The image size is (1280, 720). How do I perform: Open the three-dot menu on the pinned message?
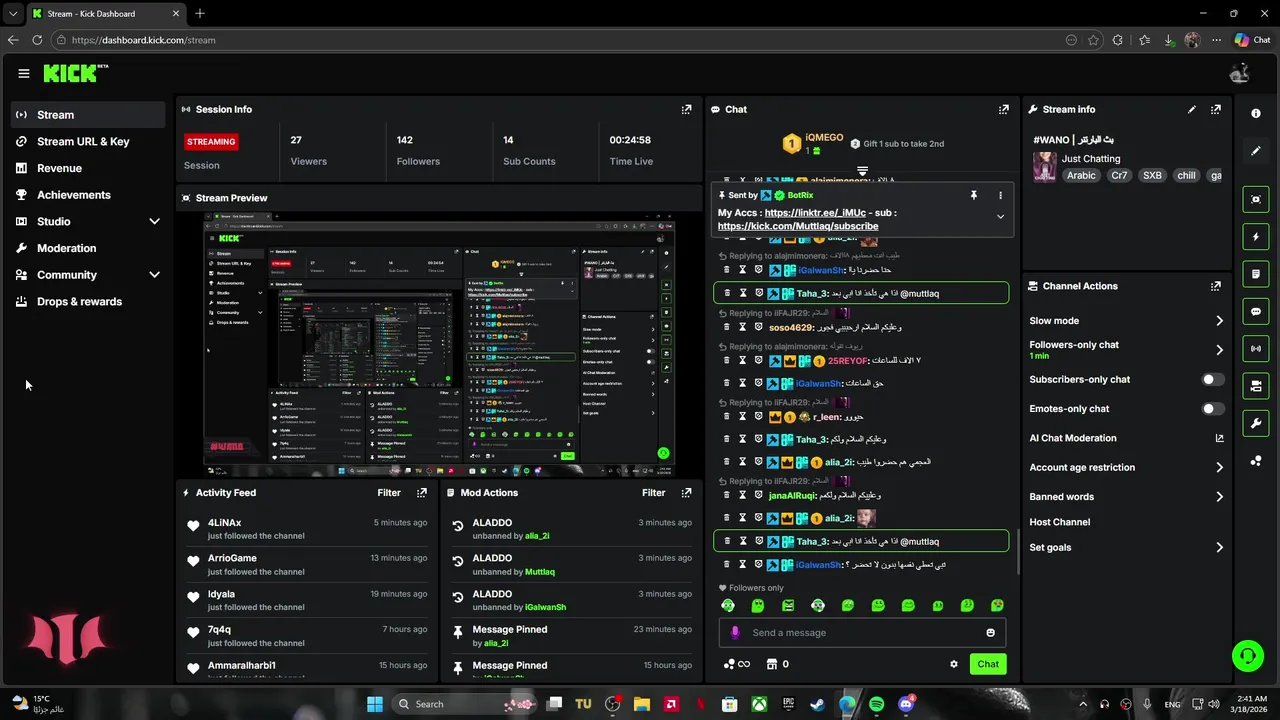(x=1000, y=195)
